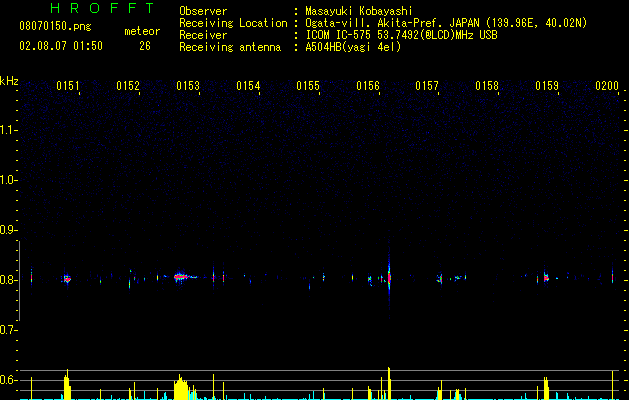Click the HROFFT title text
The width and height of the screenshot is (629, 400).
tap(103, 8)
